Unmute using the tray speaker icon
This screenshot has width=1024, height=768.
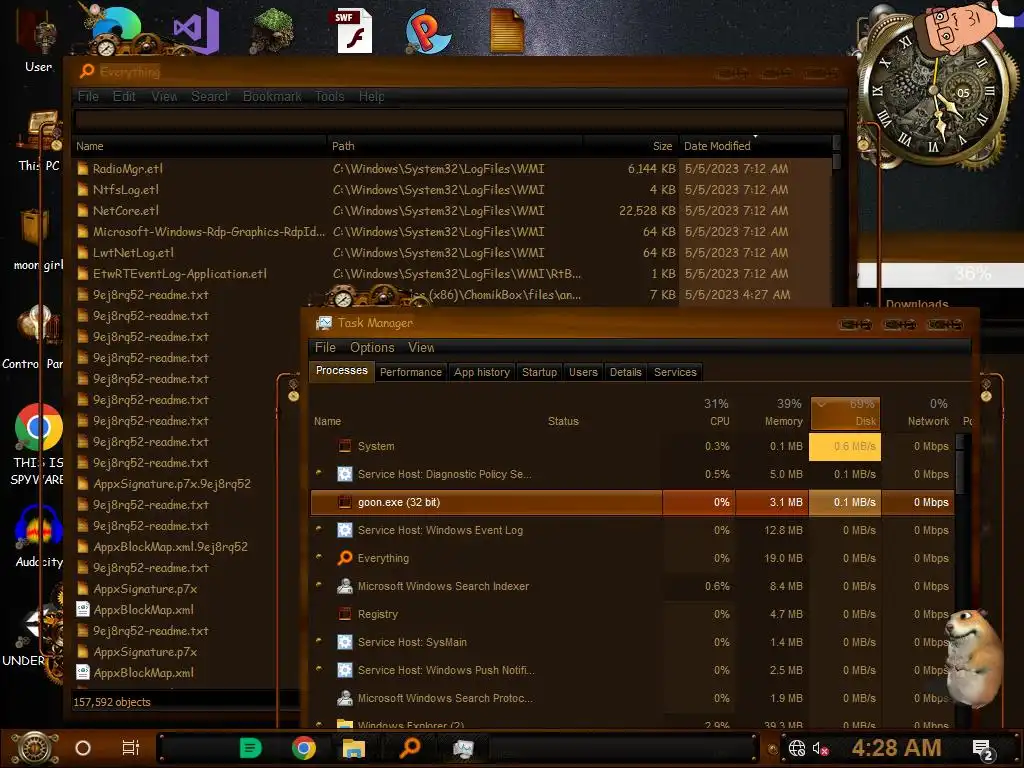point(820,748)
